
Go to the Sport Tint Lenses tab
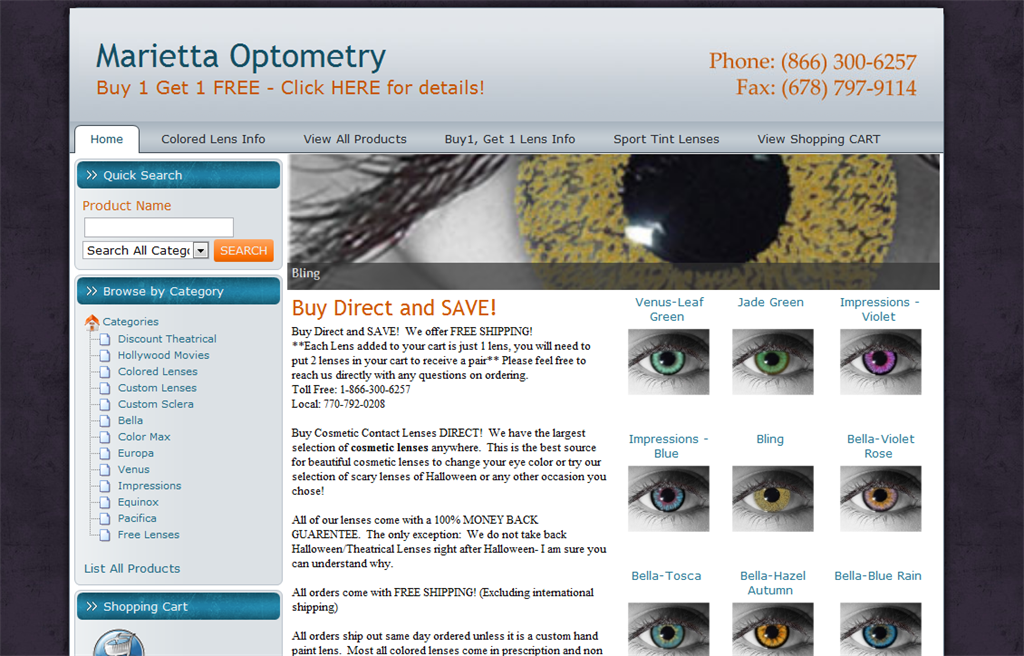[666, 139]
